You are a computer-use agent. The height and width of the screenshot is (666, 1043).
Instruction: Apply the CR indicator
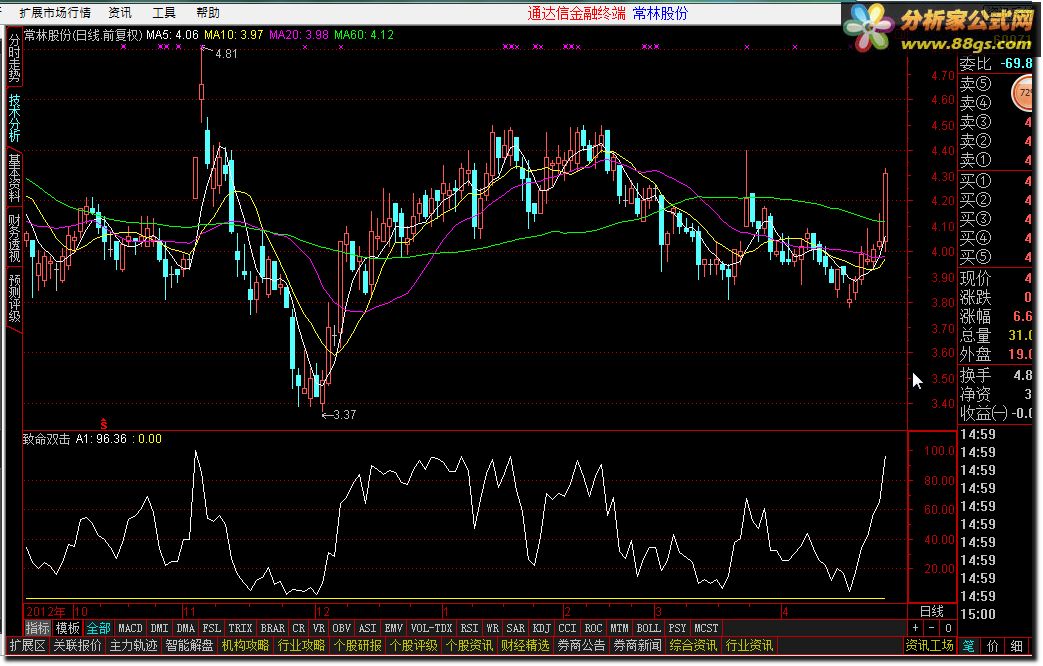pos(299,628)
